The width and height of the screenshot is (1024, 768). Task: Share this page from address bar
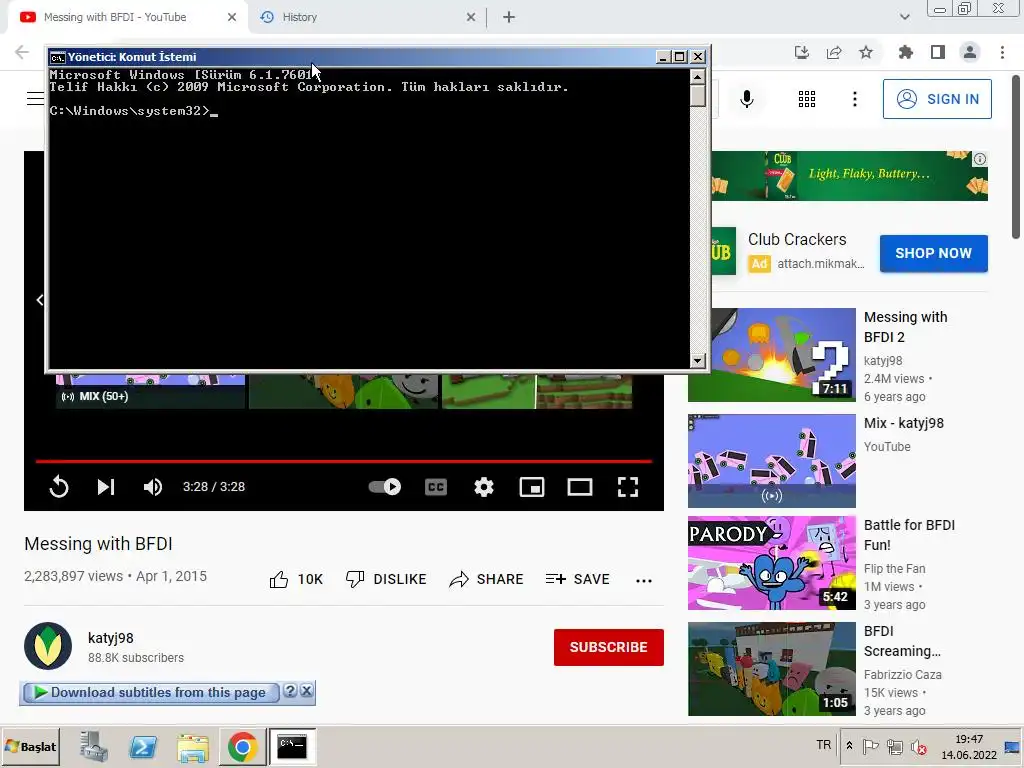(834, 52)
